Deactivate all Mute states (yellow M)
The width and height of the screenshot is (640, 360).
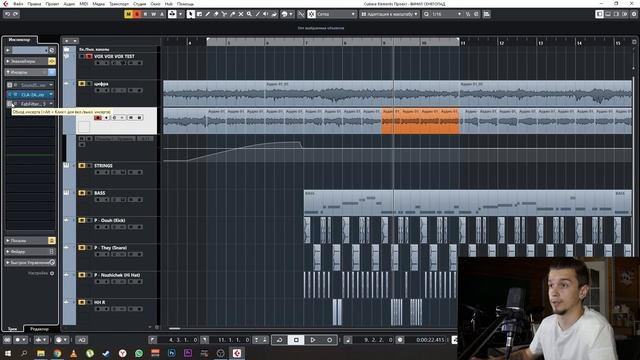129,14
